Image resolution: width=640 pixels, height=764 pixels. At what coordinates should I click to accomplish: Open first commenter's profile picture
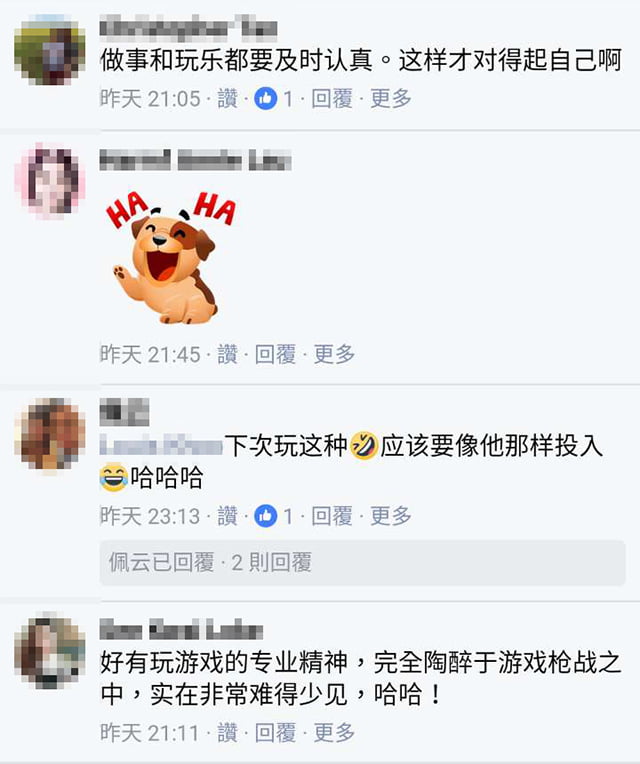[50, 50]
